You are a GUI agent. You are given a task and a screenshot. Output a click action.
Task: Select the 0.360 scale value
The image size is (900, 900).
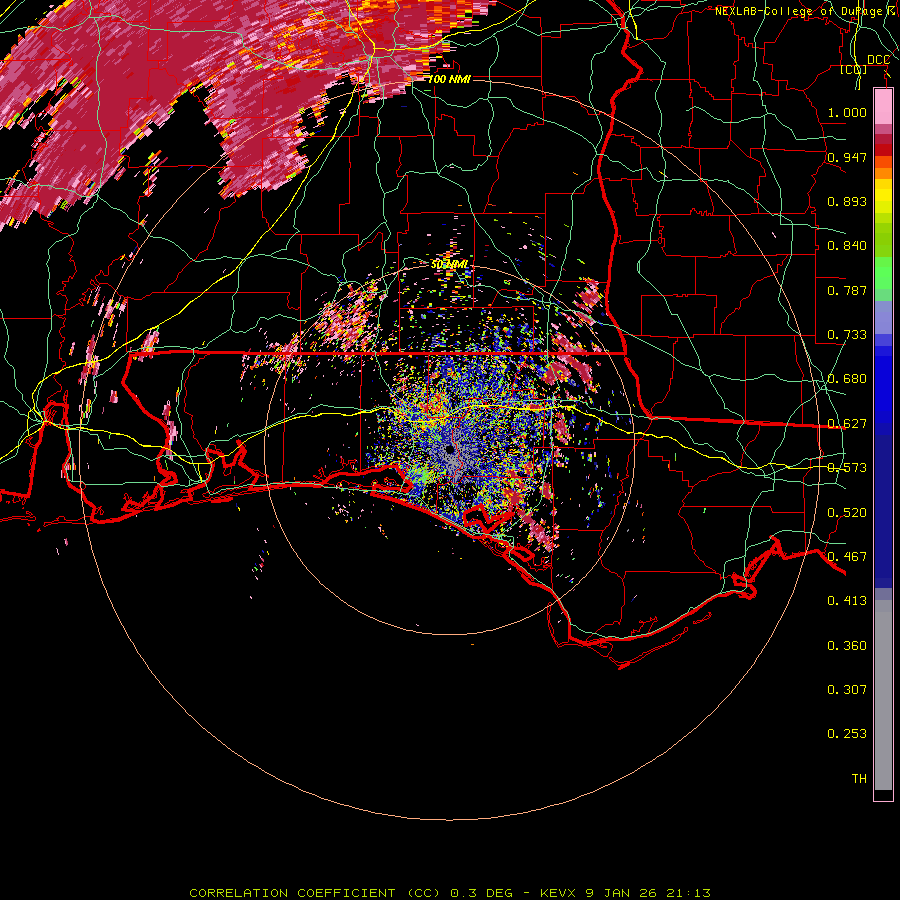pos(847,646)
